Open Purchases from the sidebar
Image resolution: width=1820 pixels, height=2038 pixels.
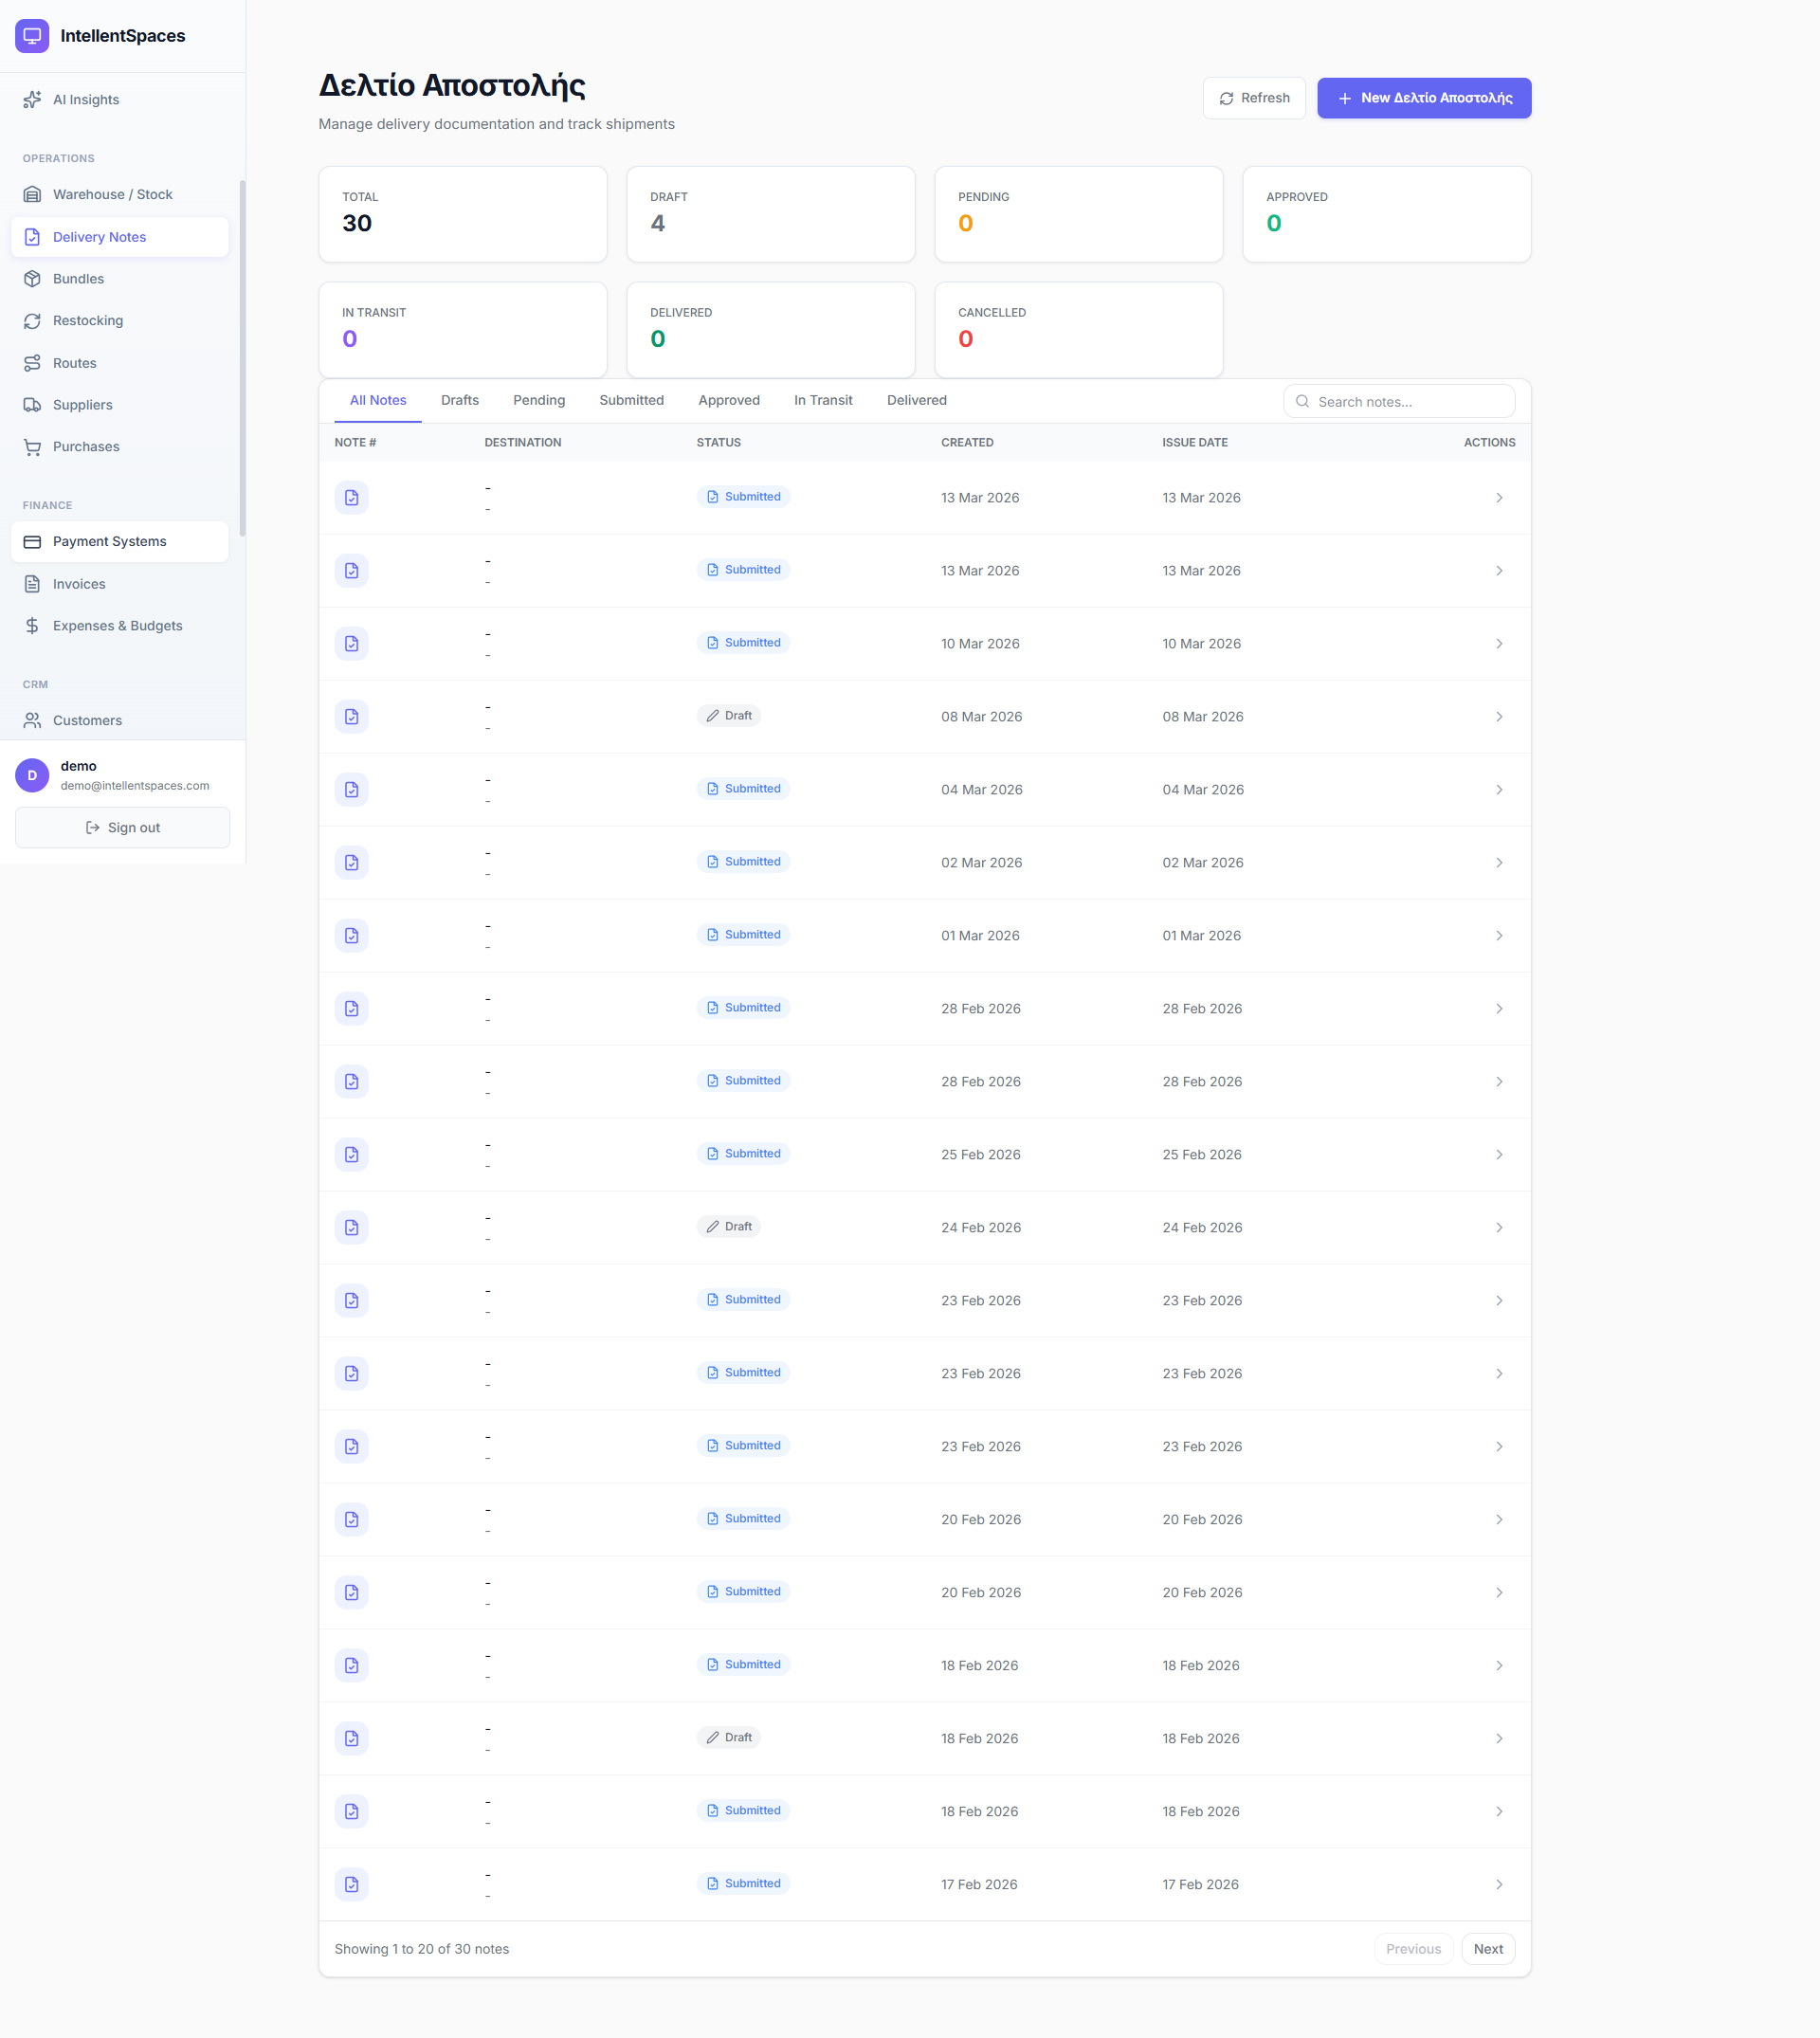tap(120, 447)
